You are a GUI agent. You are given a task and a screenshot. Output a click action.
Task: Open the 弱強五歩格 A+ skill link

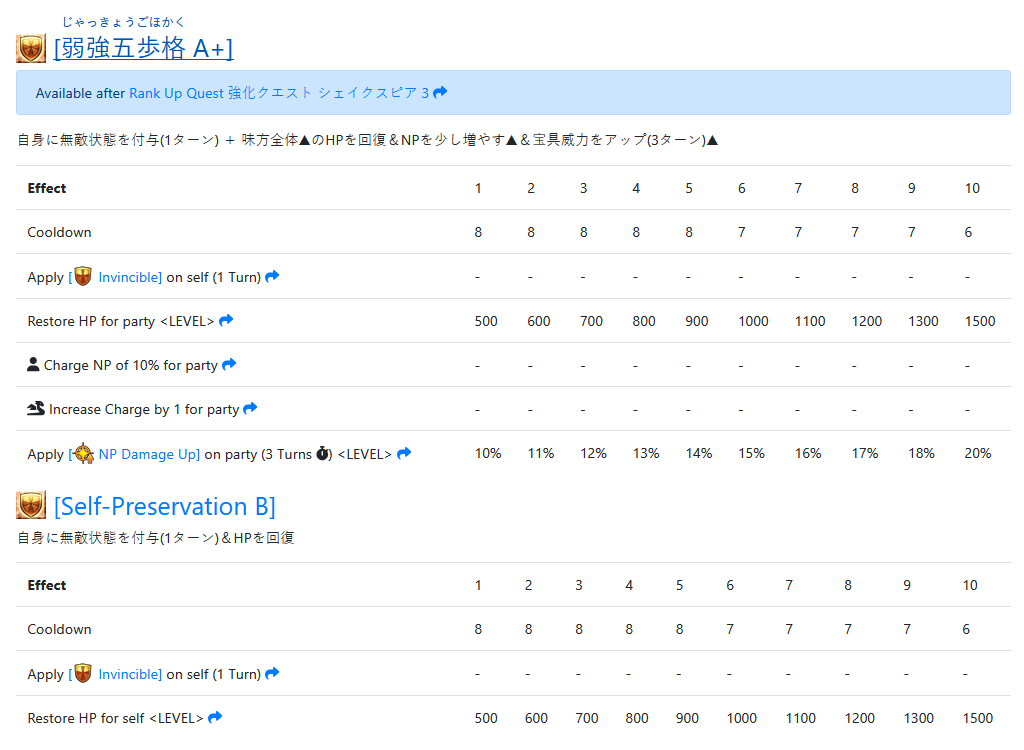pyautogui.click(x=143, y=48)
